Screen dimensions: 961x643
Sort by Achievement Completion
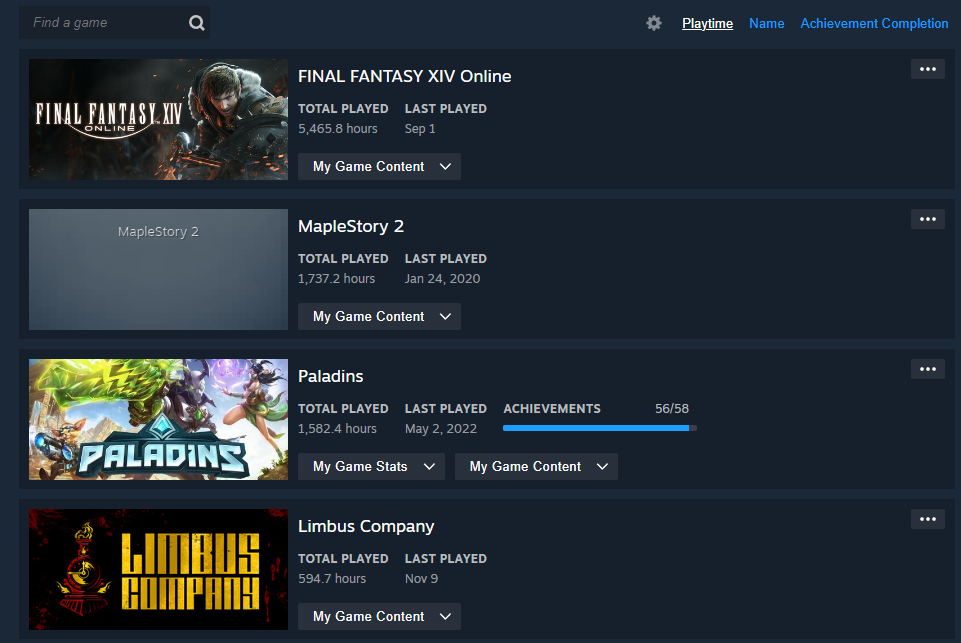874,23
